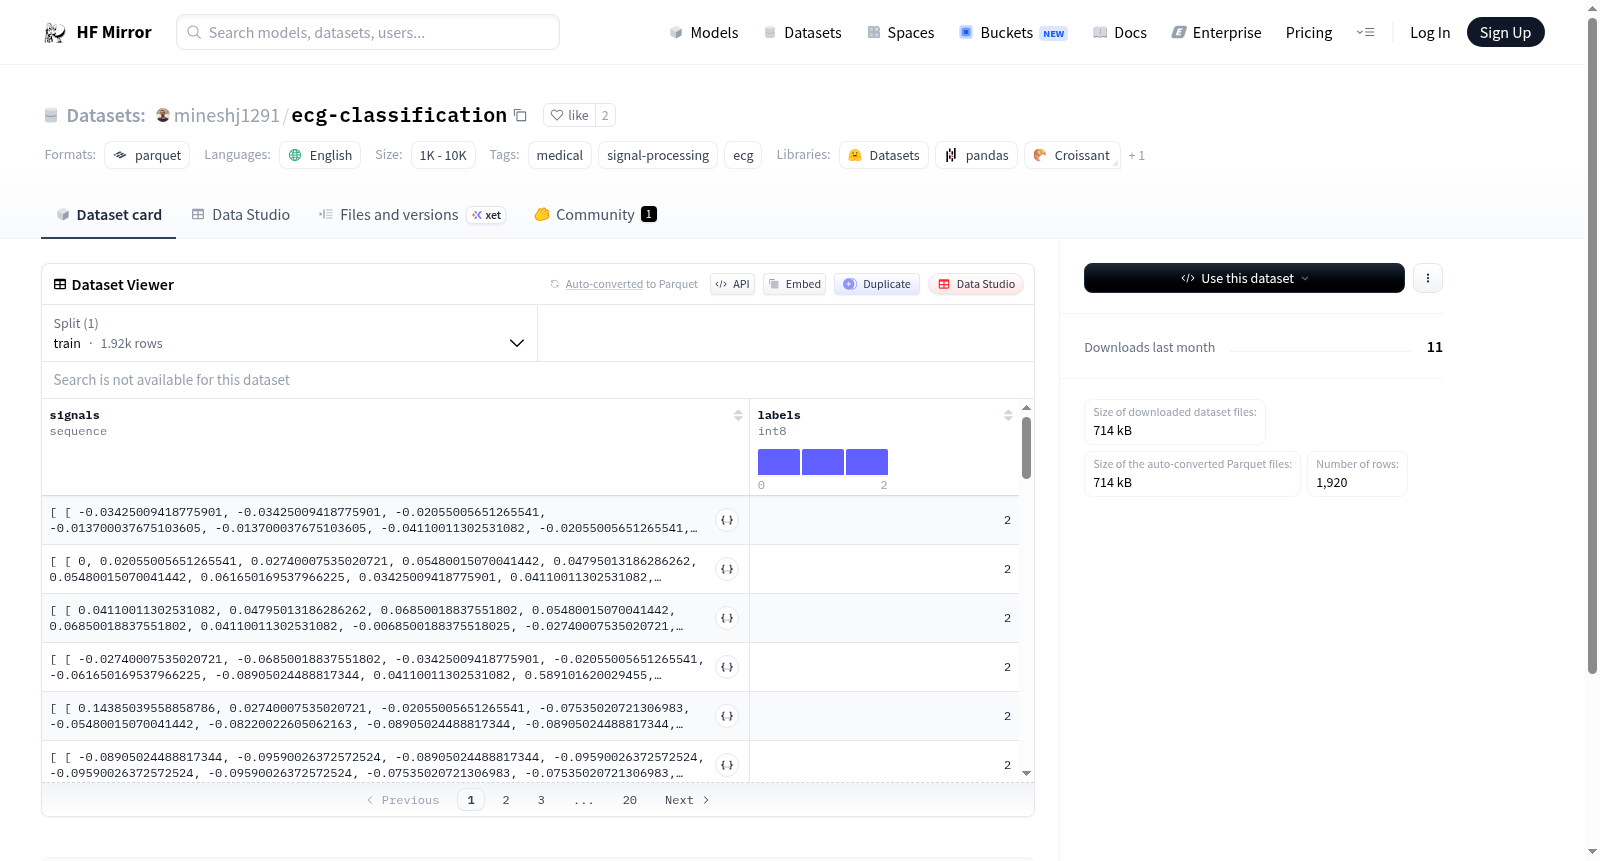This screenshot has width=1600, height=861.
Task: Open the Enterprise page
Action: click(1216, 32)
